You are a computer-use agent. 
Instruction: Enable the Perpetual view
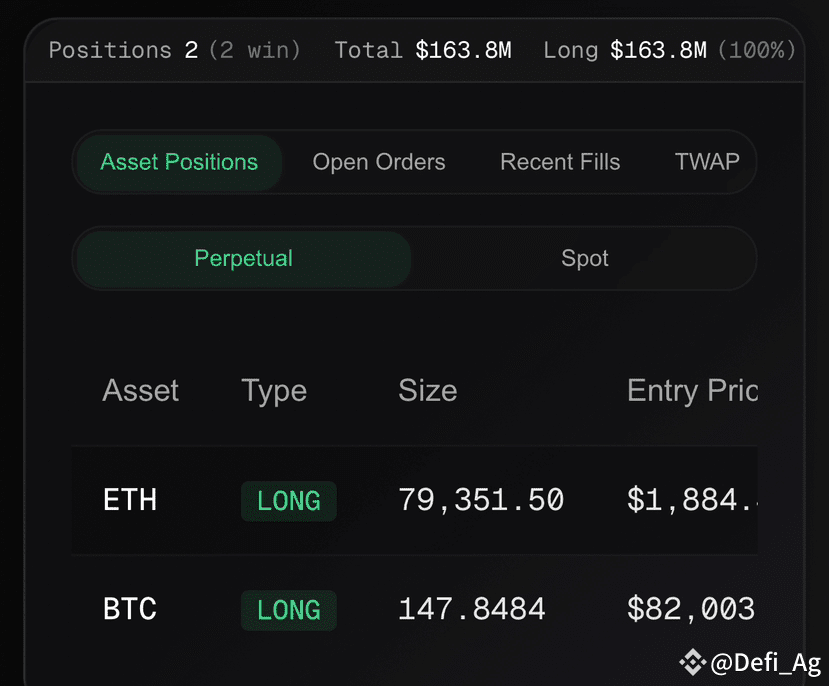(x=242, y=258)
